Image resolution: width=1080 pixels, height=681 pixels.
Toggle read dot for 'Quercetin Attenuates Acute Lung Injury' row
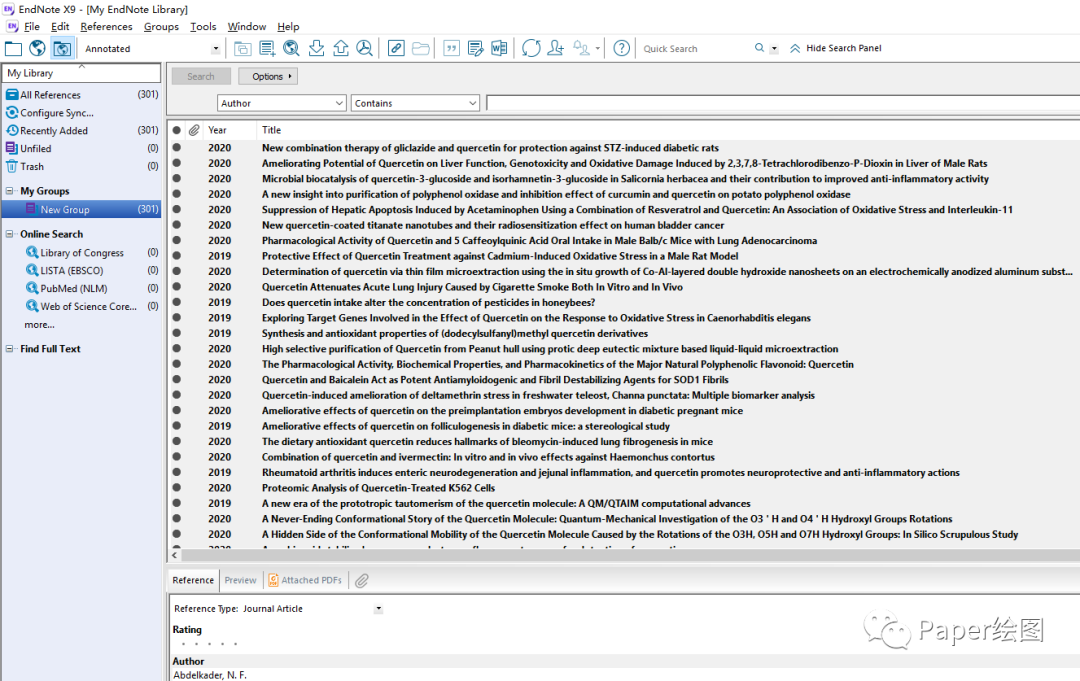click(177, 286)
